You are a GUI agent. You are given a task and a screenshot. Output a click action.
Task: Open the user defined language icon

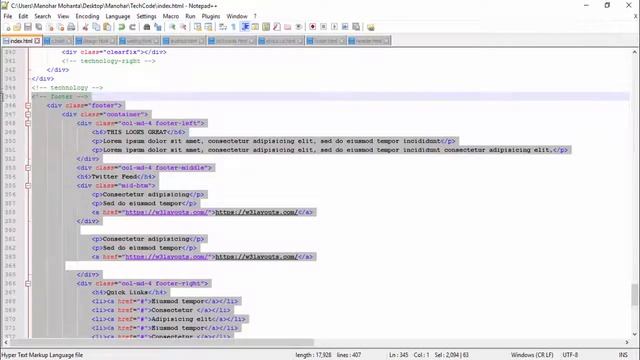(x=255, y=27)
